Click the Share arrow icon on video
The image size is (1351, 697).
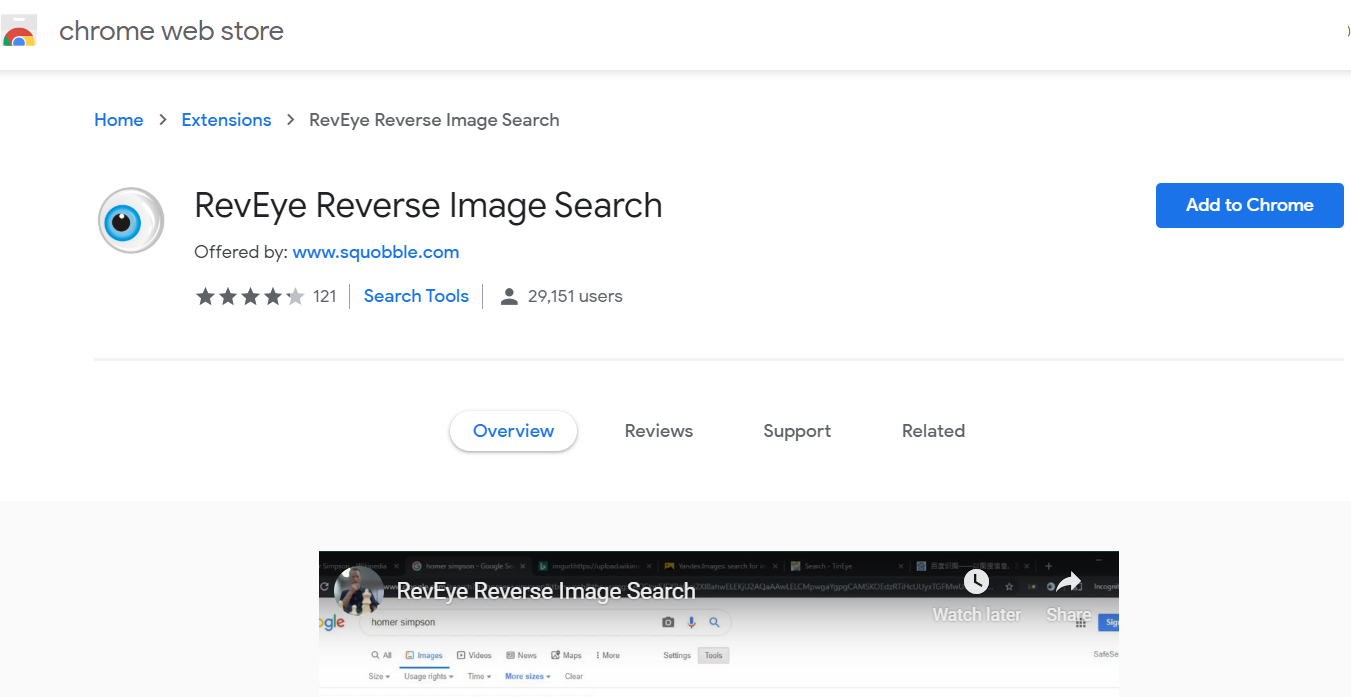pyautogui.click(x=1069, y=582)
